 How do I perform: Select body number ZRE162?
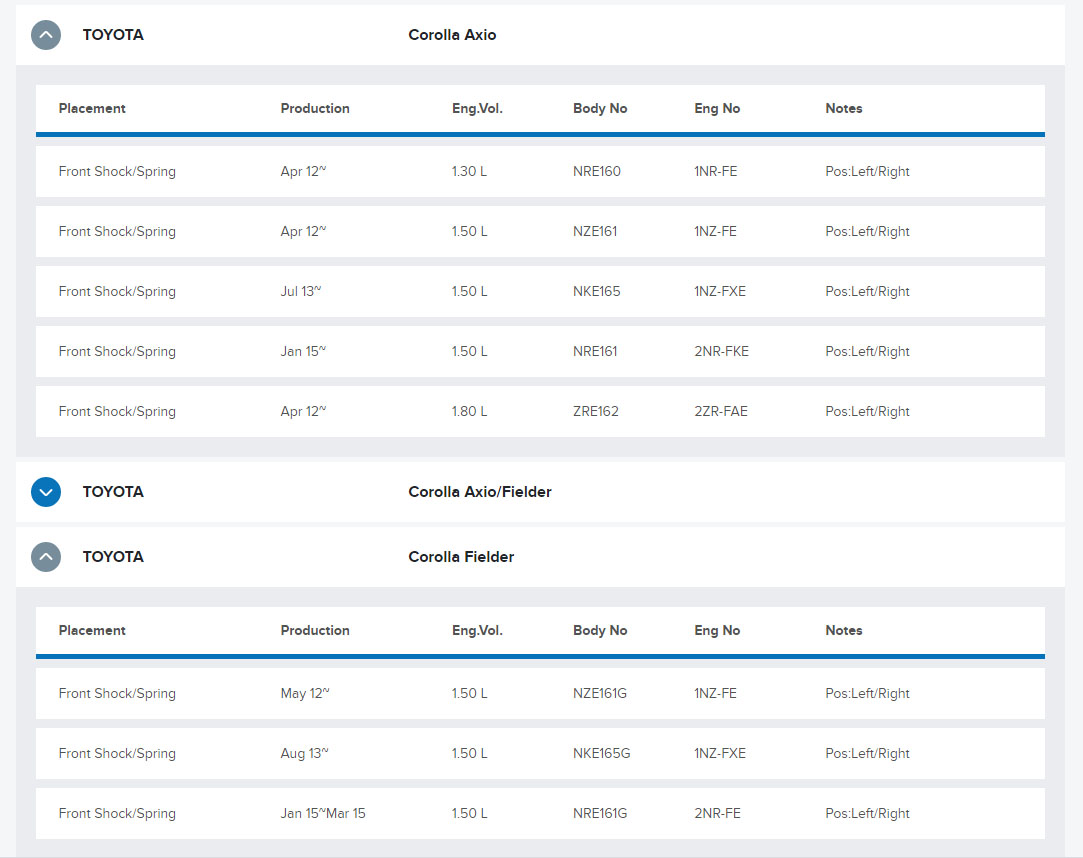(x=595, y=412)
